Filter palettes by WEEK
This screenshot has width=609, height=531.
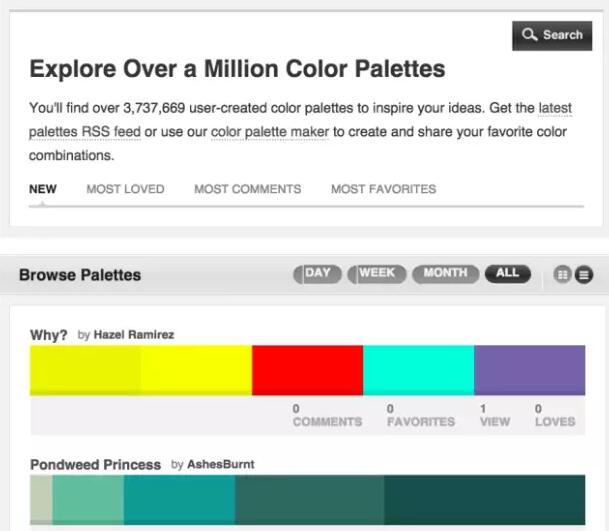pos(376,274)
